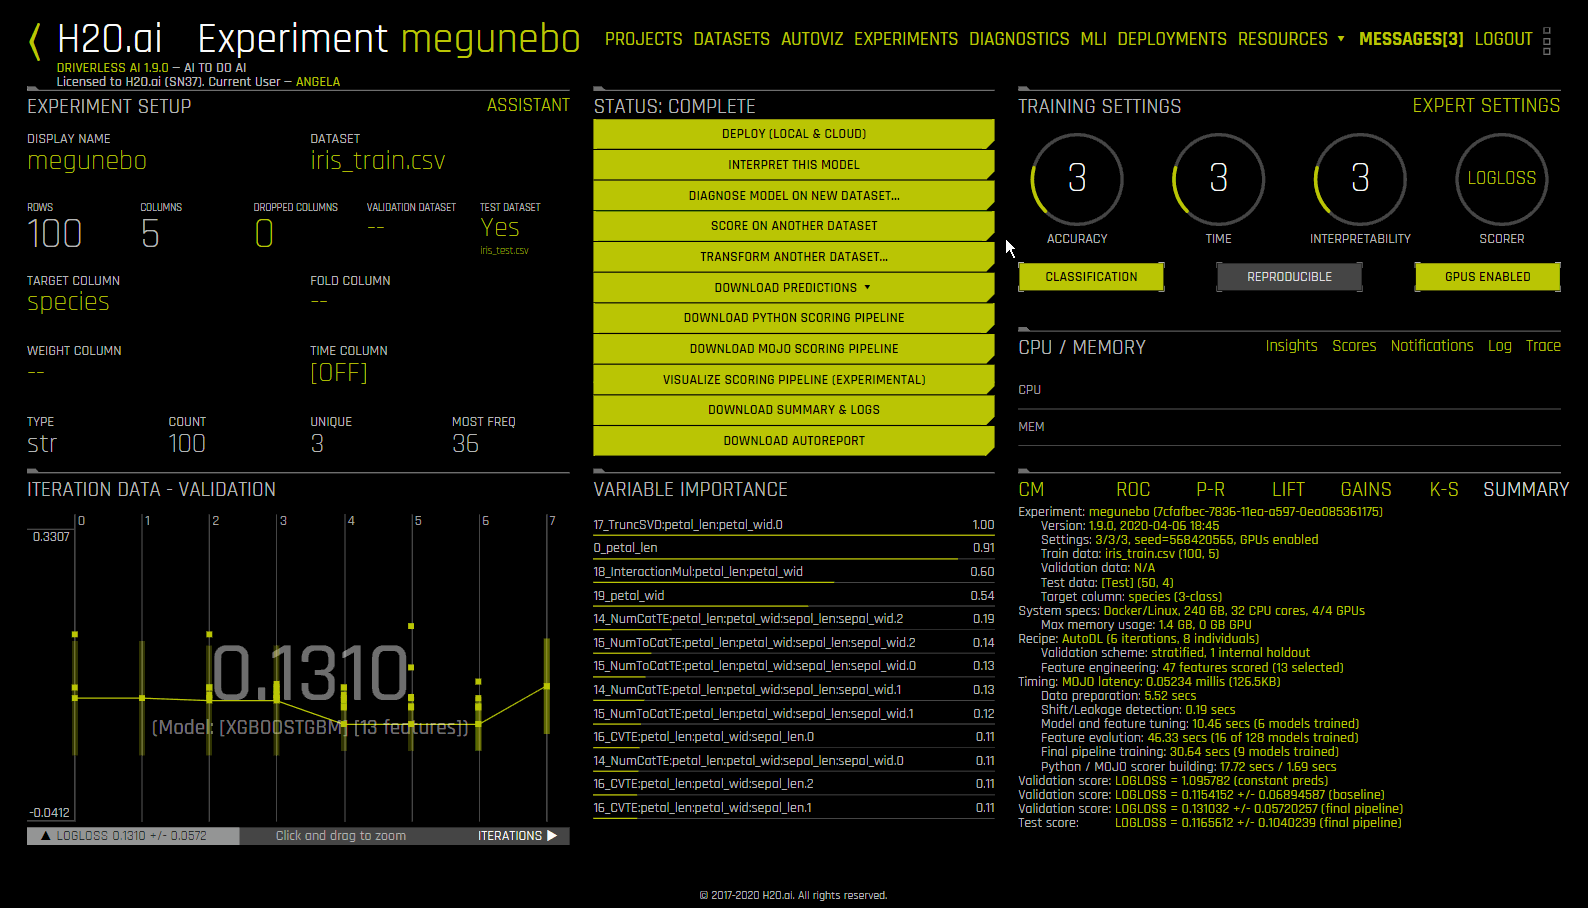Click the target column species

(x=68, y=302)
